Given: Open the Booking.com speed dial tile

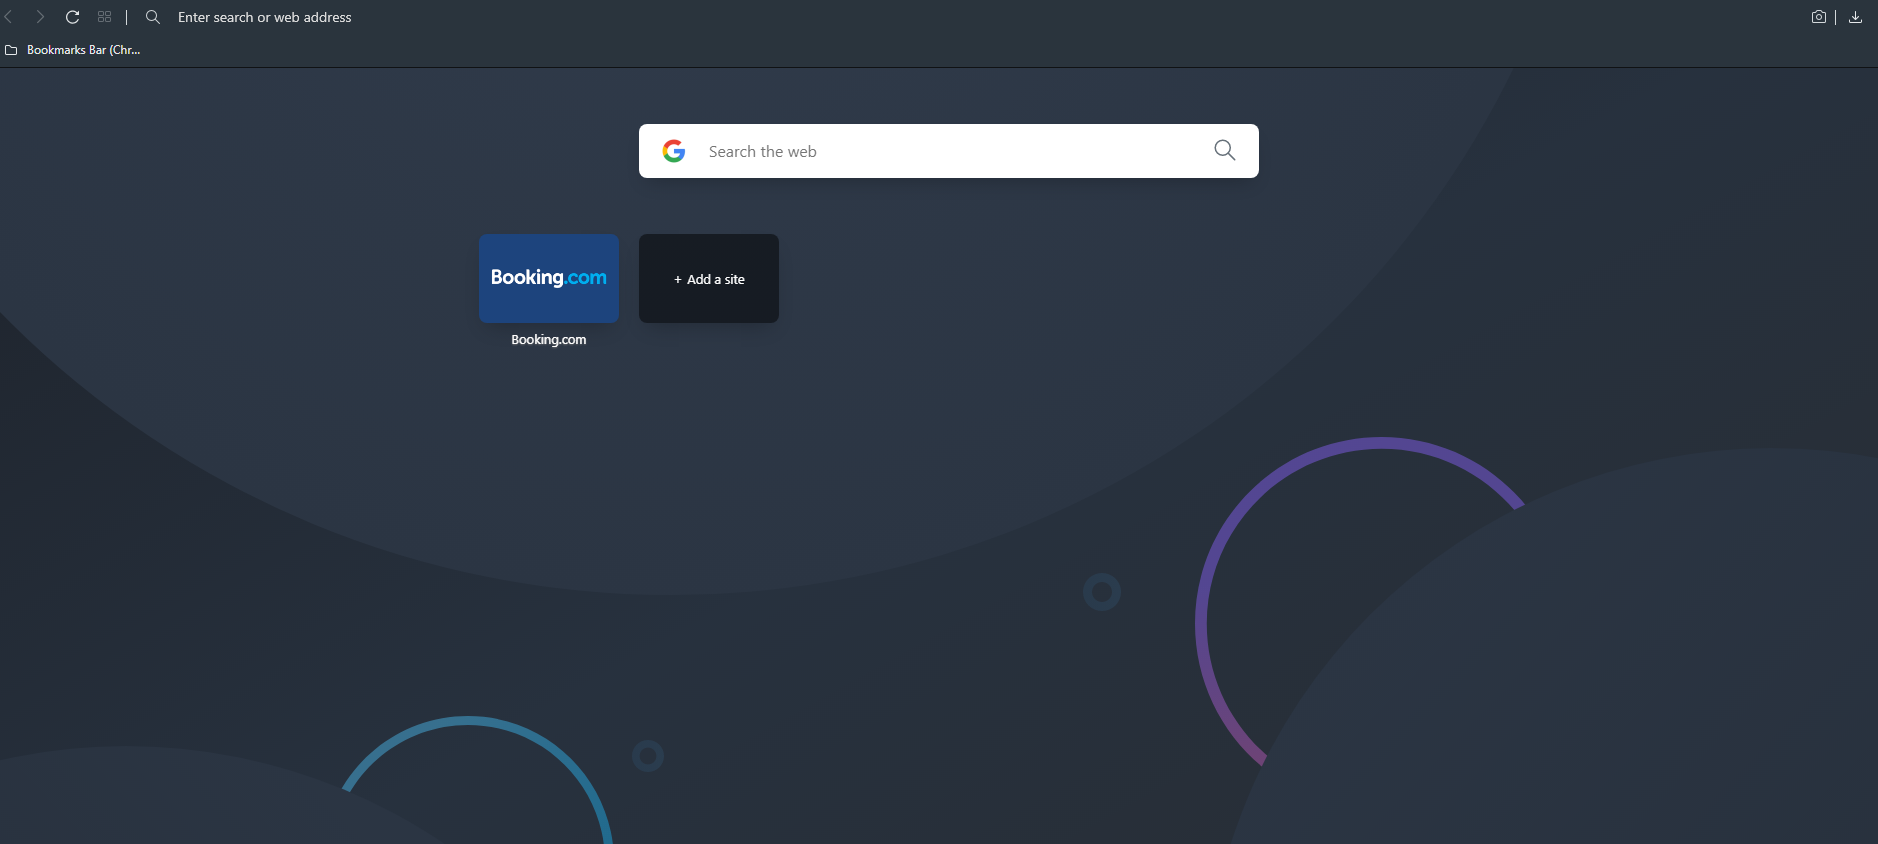Looking at the screenshot, I should (549, 278).
